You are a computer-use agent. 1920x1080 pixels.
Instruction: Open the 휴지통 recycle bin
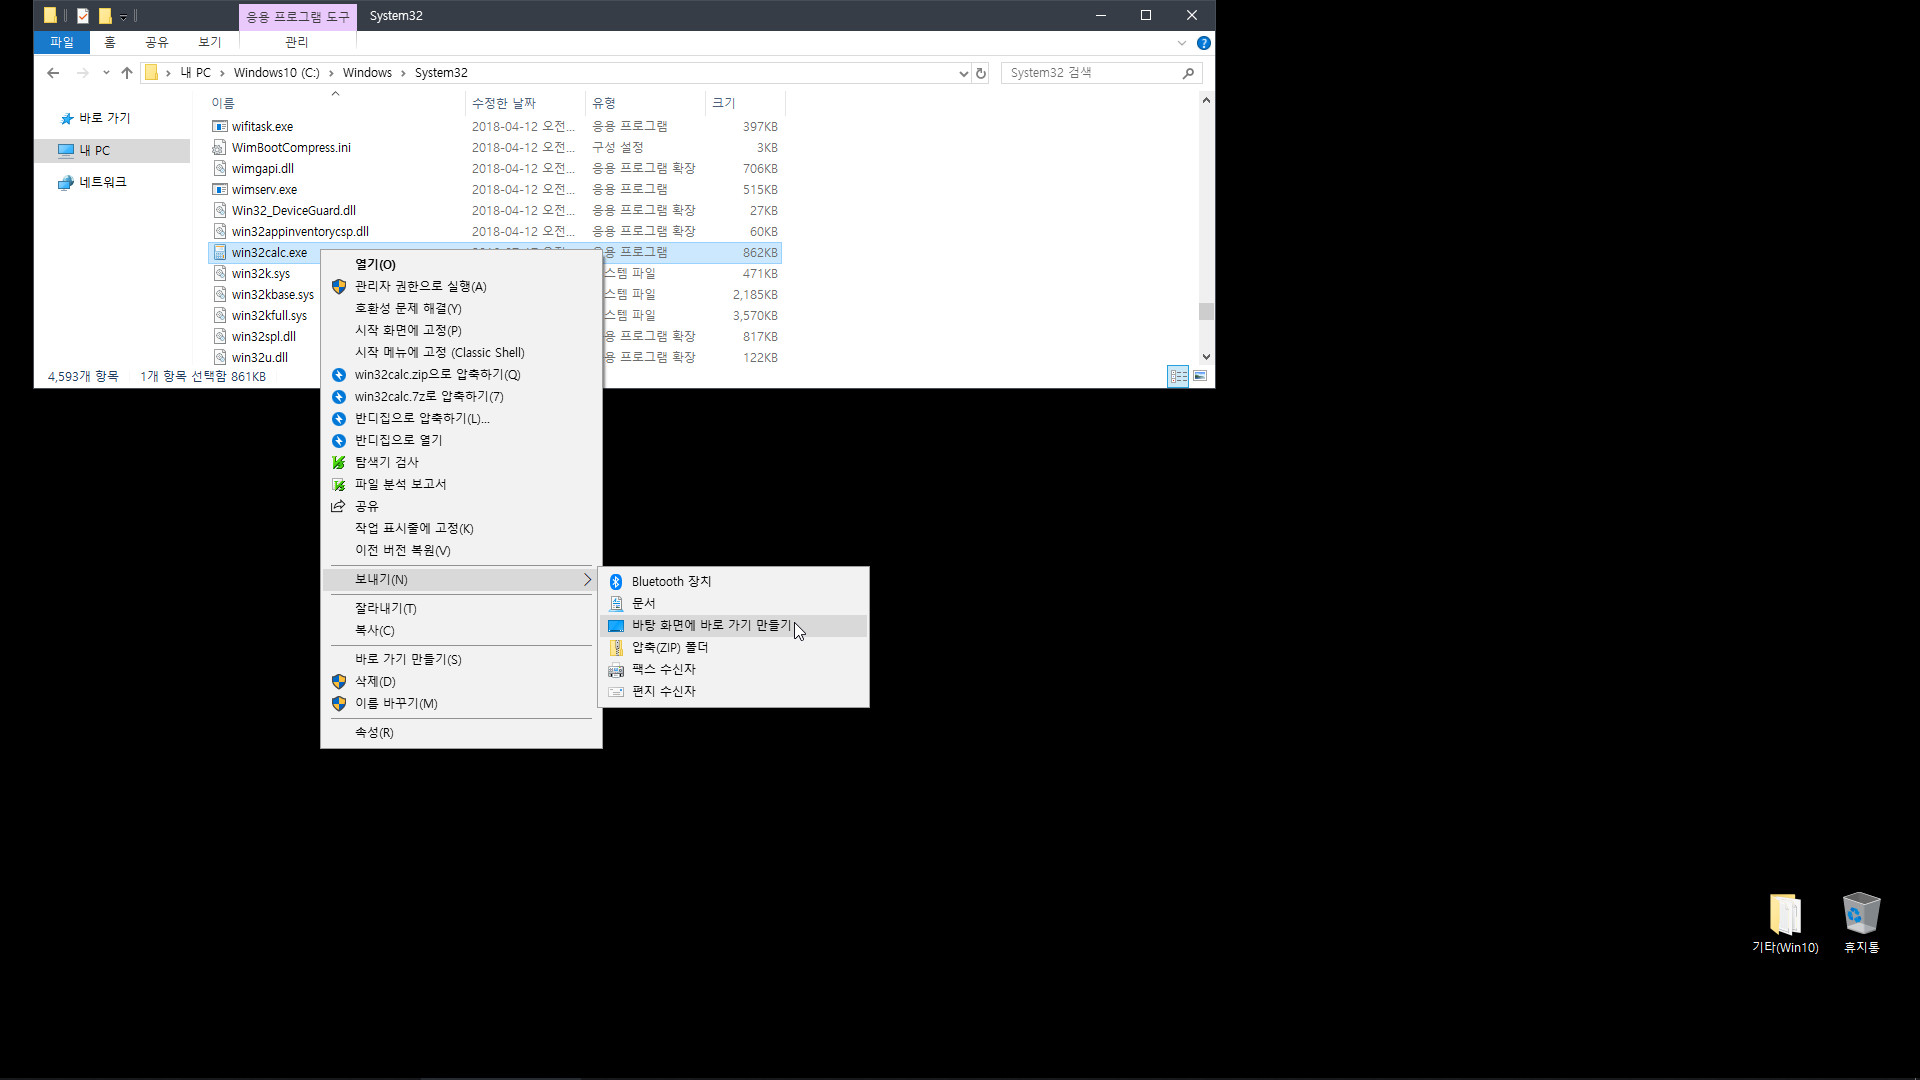[x=1861, y=924]
